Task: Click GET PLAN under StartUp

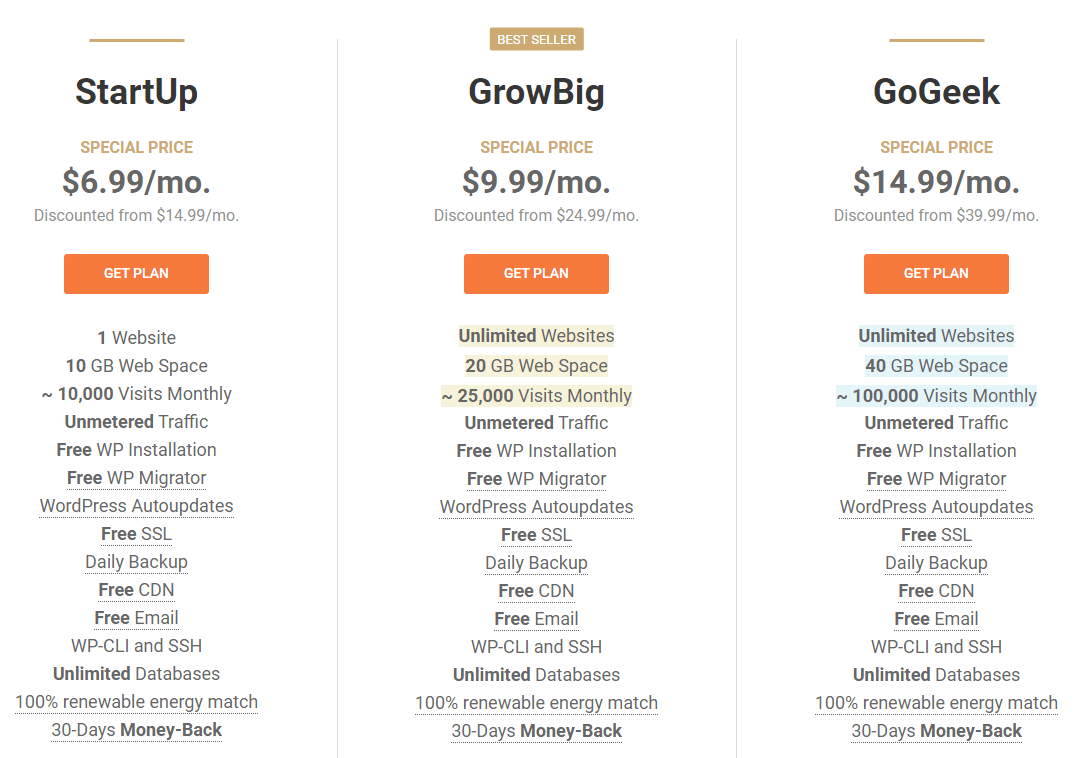Action: tap(136, 274)
